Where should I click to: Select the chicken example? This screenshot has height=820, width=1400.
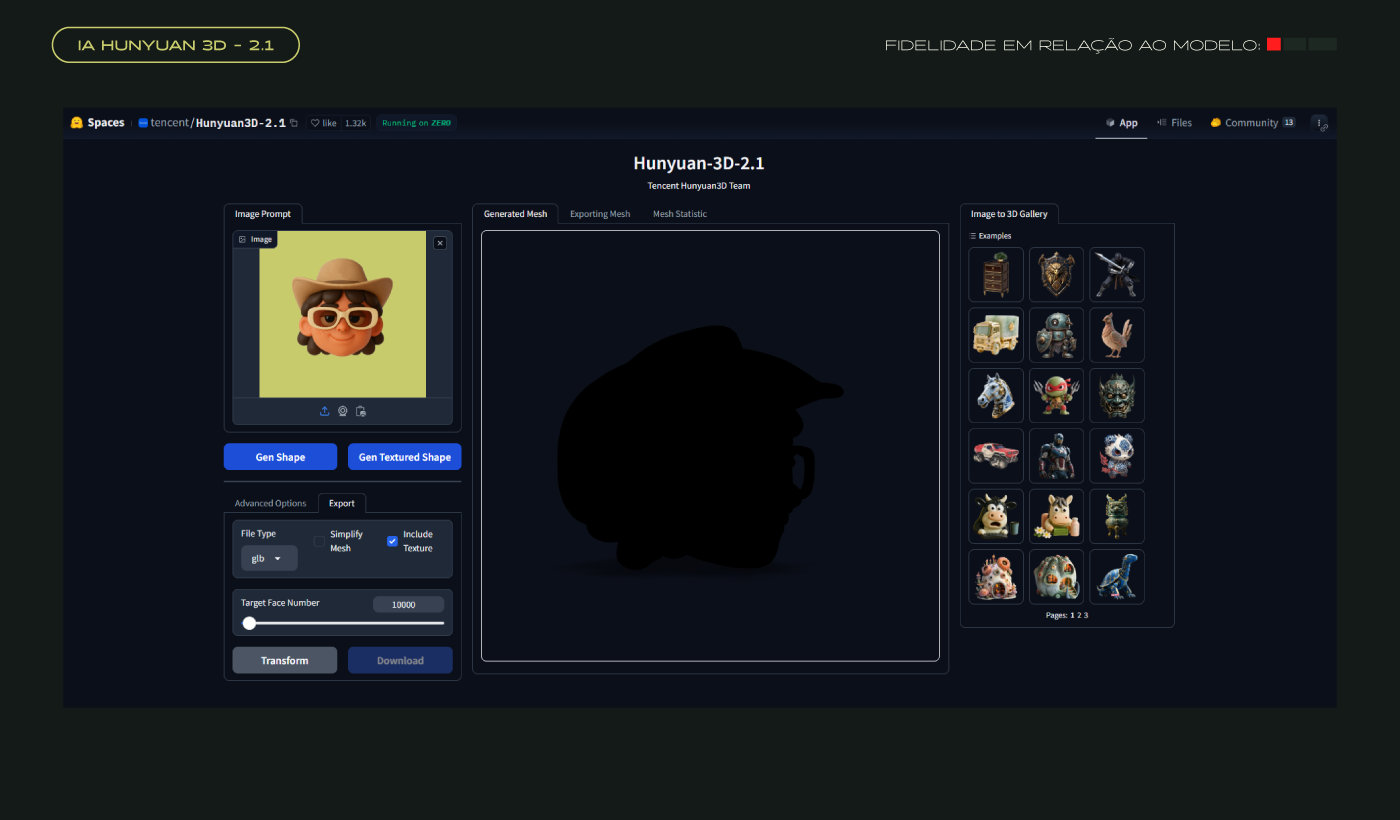(x=1117, y=335)
